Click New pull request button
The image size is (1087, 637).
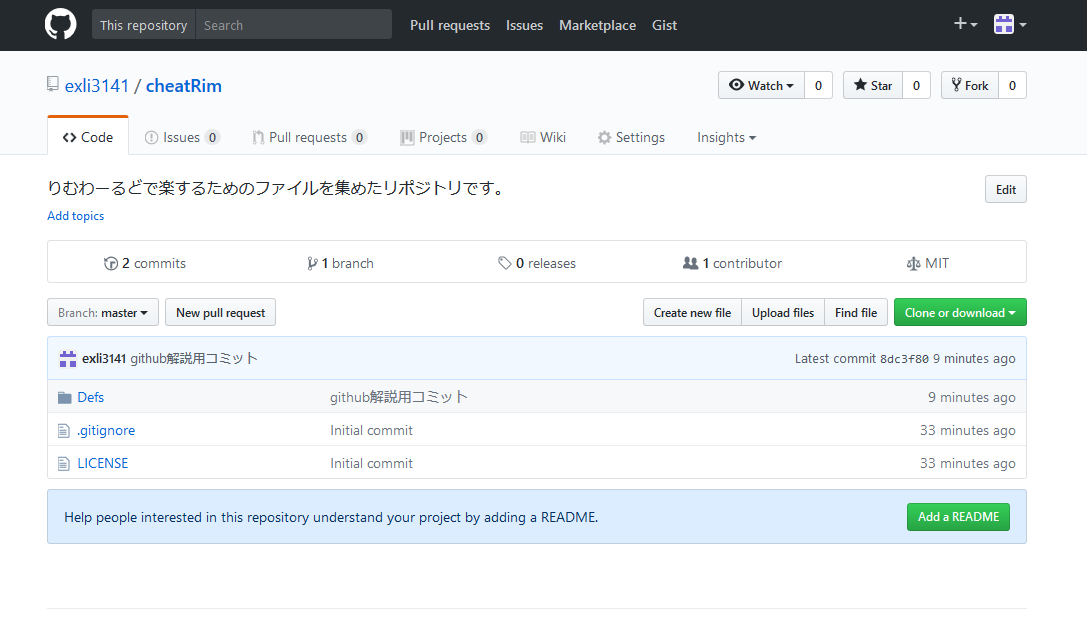click(220, 313)
